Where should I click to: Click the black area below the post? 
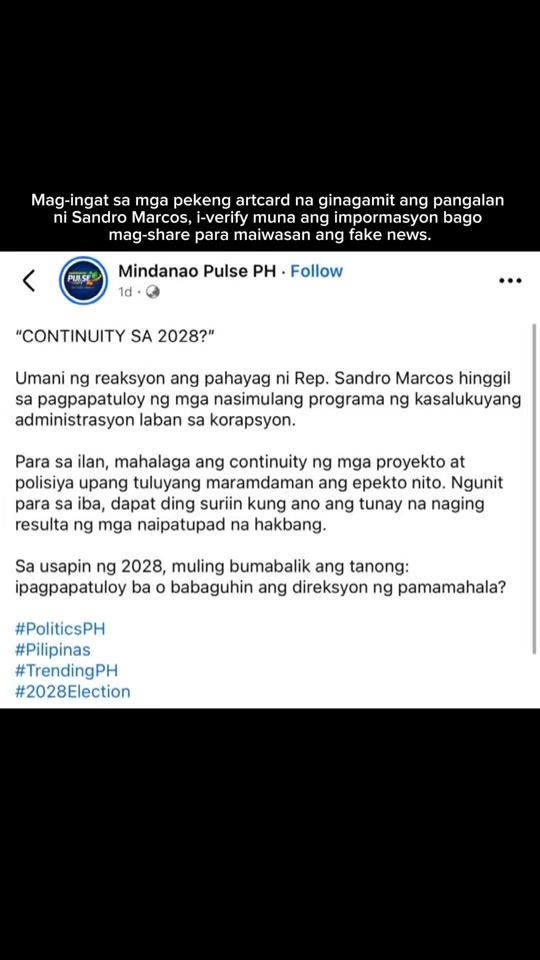[270, 834]
